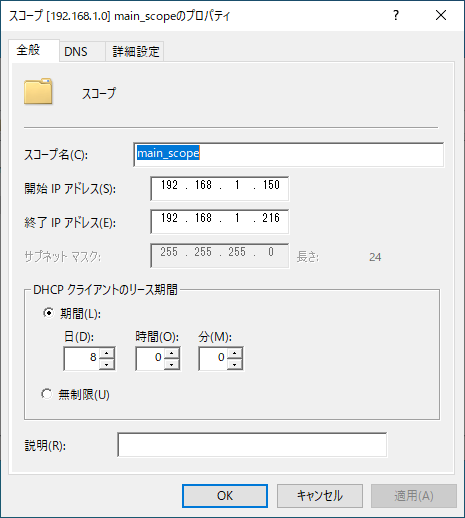
Task: Click the help question mark icon
Action: coord(396,15)
